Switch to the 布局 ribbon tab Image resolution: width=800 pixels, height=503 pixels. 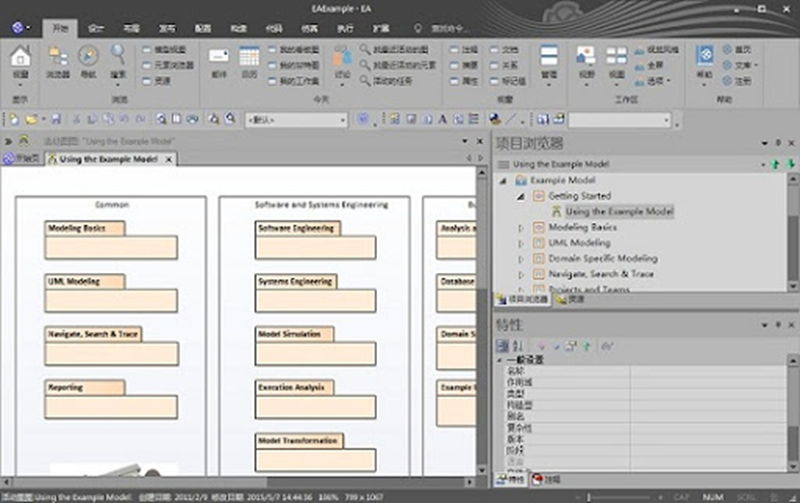(131, 29)
